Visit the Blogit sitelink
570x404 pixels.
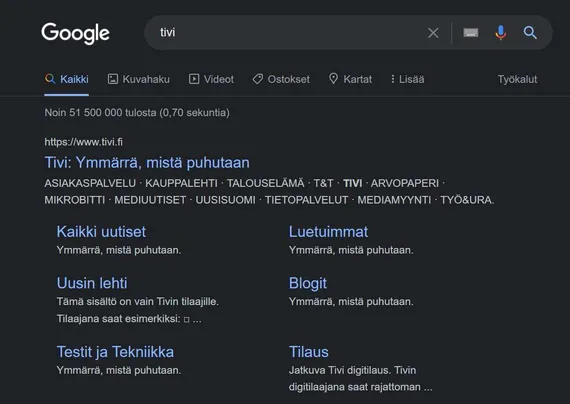click(x=308, y=283)
